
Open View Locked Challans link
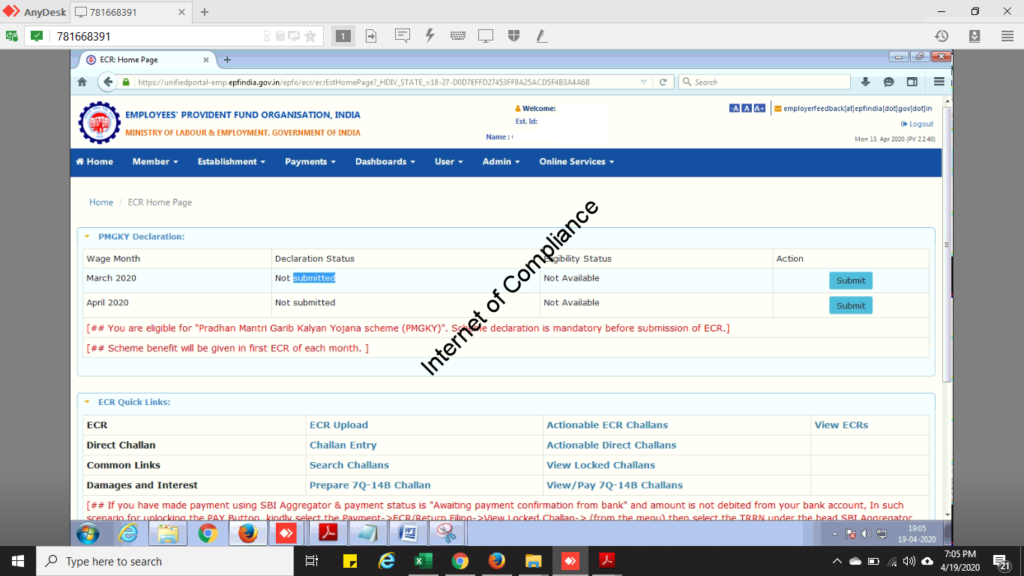pyautogui.click(x=600, y=465)
